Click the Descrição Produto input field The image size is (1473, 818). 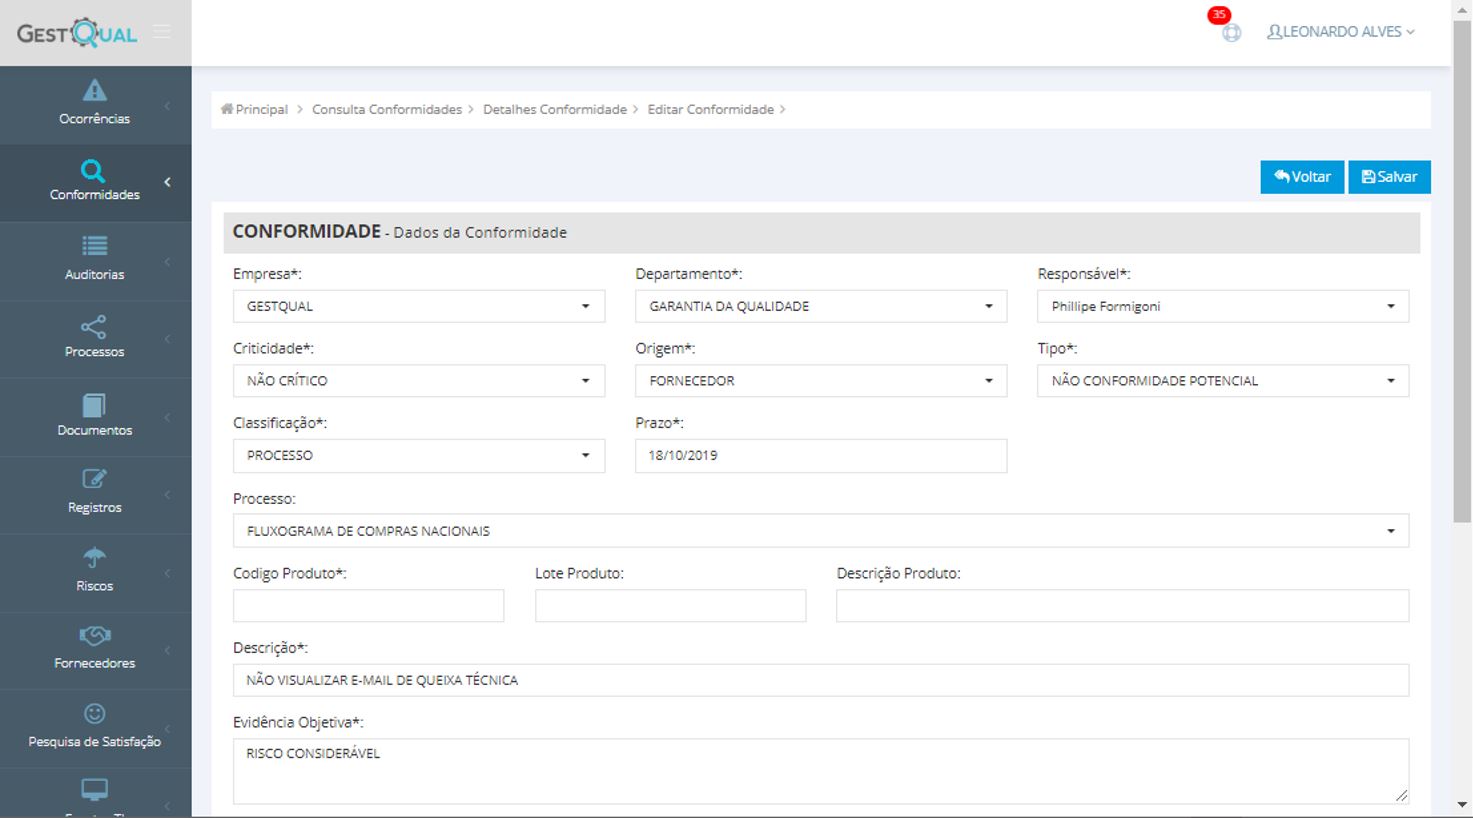(x=1123, y=605)
